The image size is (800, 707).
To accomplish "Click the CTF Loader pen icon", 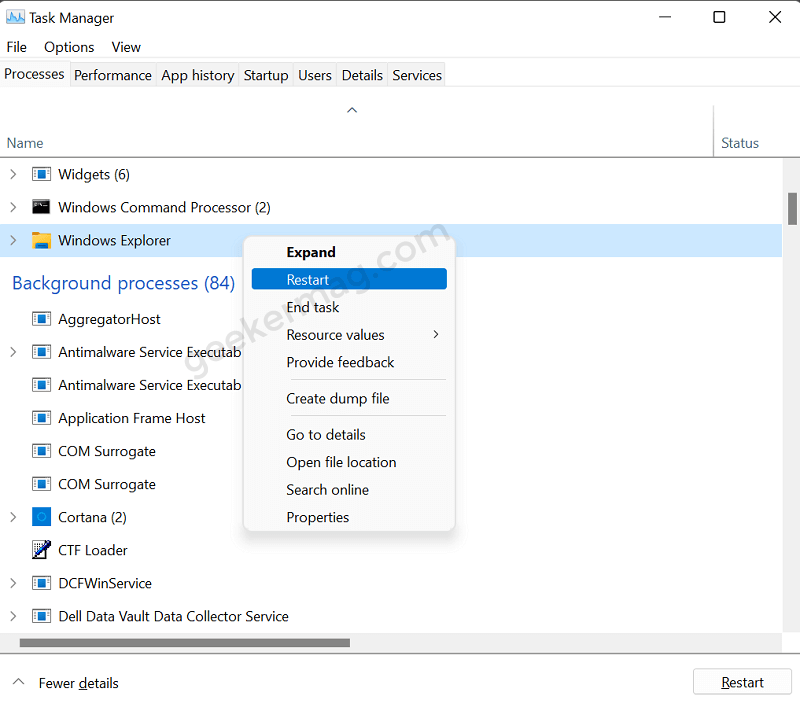I will 41,550.
